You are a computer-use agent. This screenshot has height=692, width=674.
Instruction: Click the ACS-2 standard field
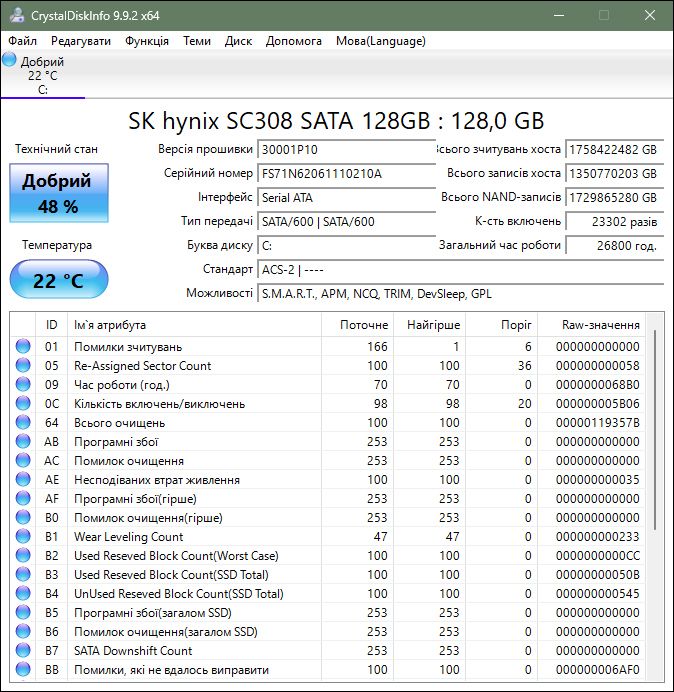(x=460, y=269)
